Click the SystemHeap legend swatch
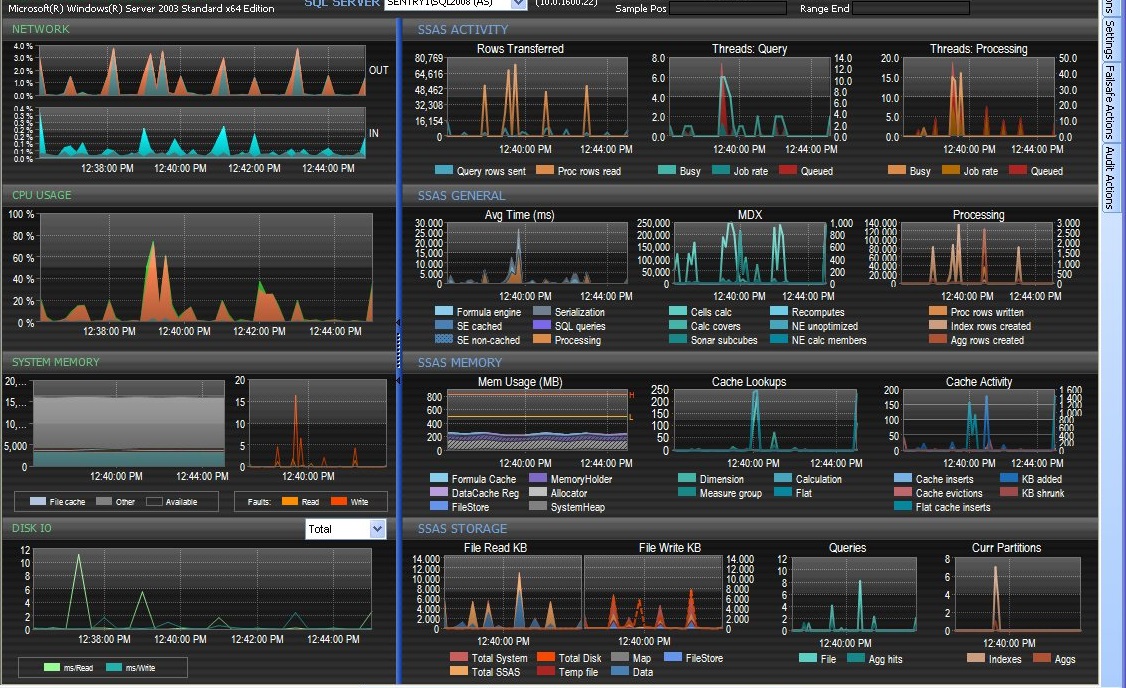Viewport: 1126px width, 688px height. (538, 506)
